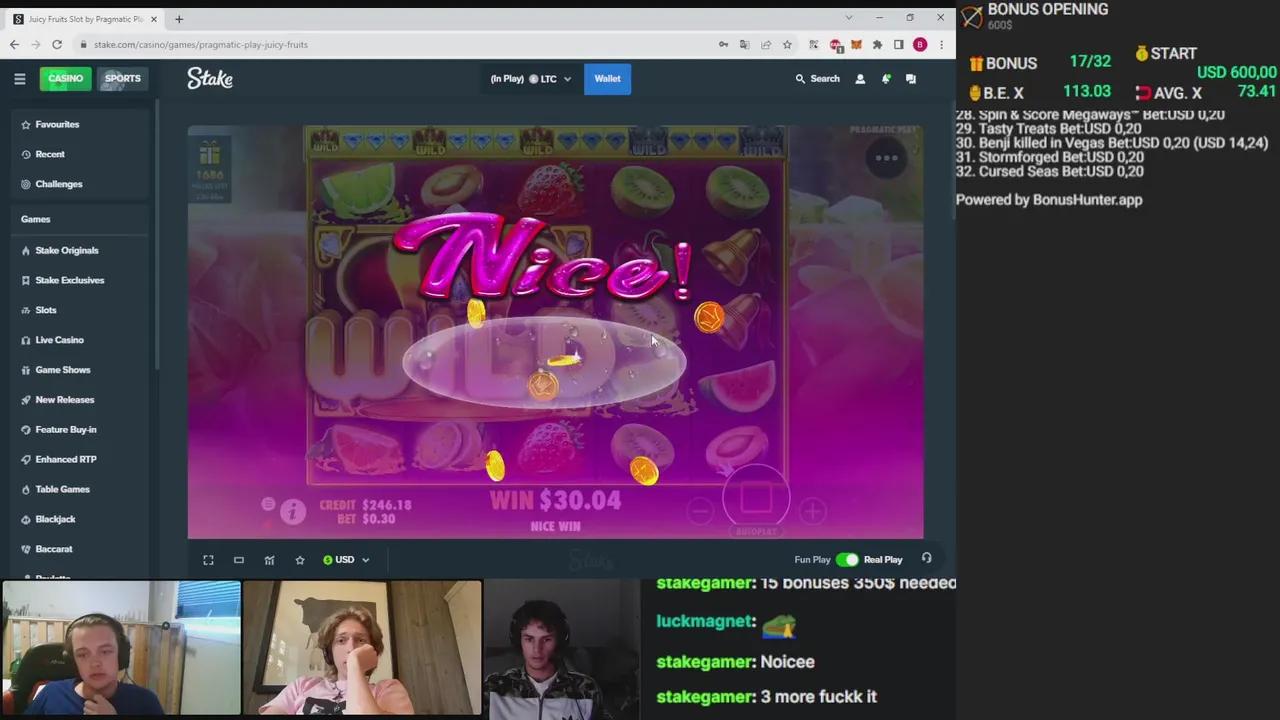Viewport: 1280px width, 720px height.
Task: Select Juicy Fruits browser tab
Action: (x=85, y=19)
